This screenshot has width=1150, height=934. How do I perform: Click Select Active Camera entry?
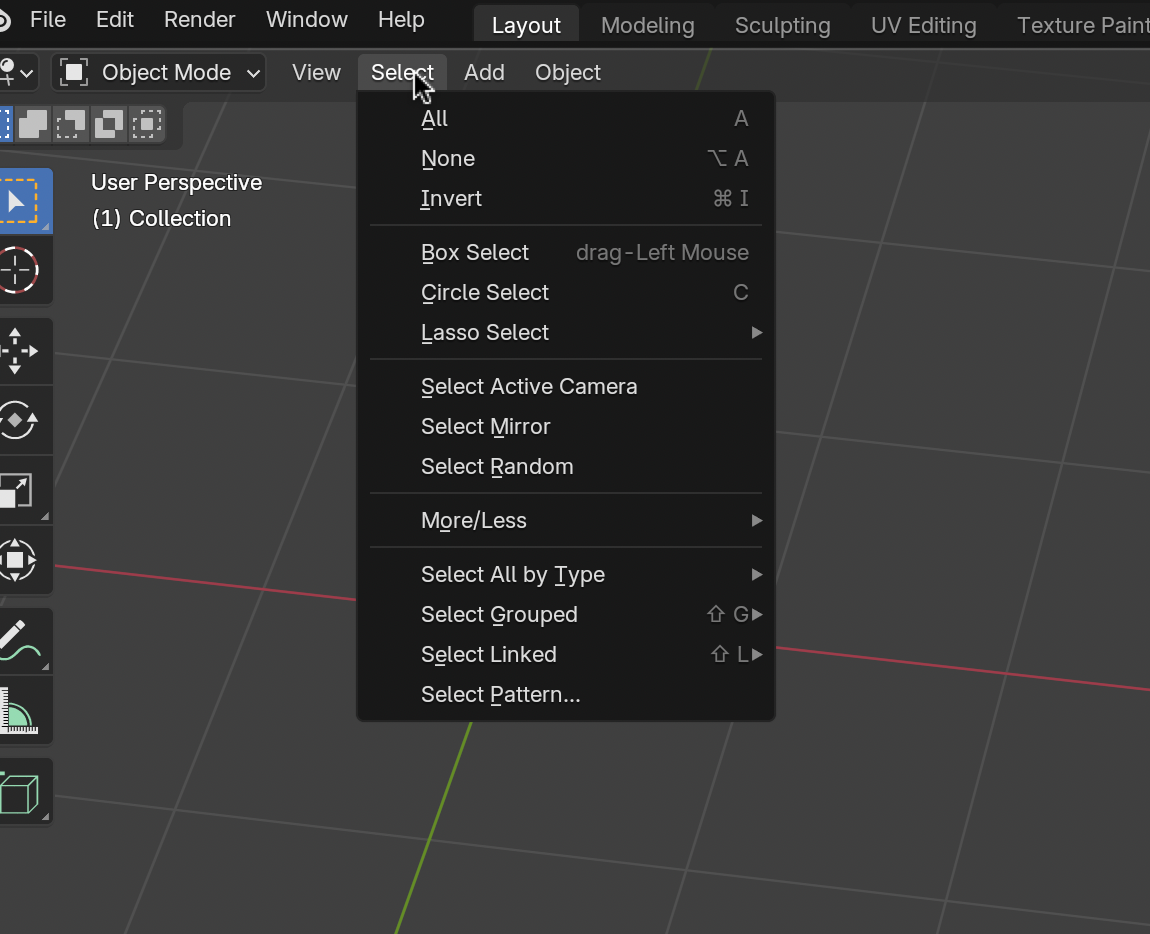tap(566, 387)
